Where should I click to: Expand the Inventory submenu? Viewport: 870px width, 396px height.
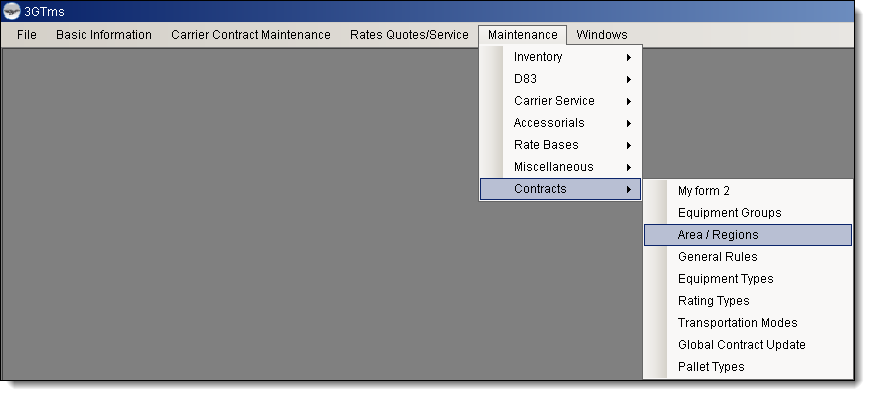click(560, 57)
